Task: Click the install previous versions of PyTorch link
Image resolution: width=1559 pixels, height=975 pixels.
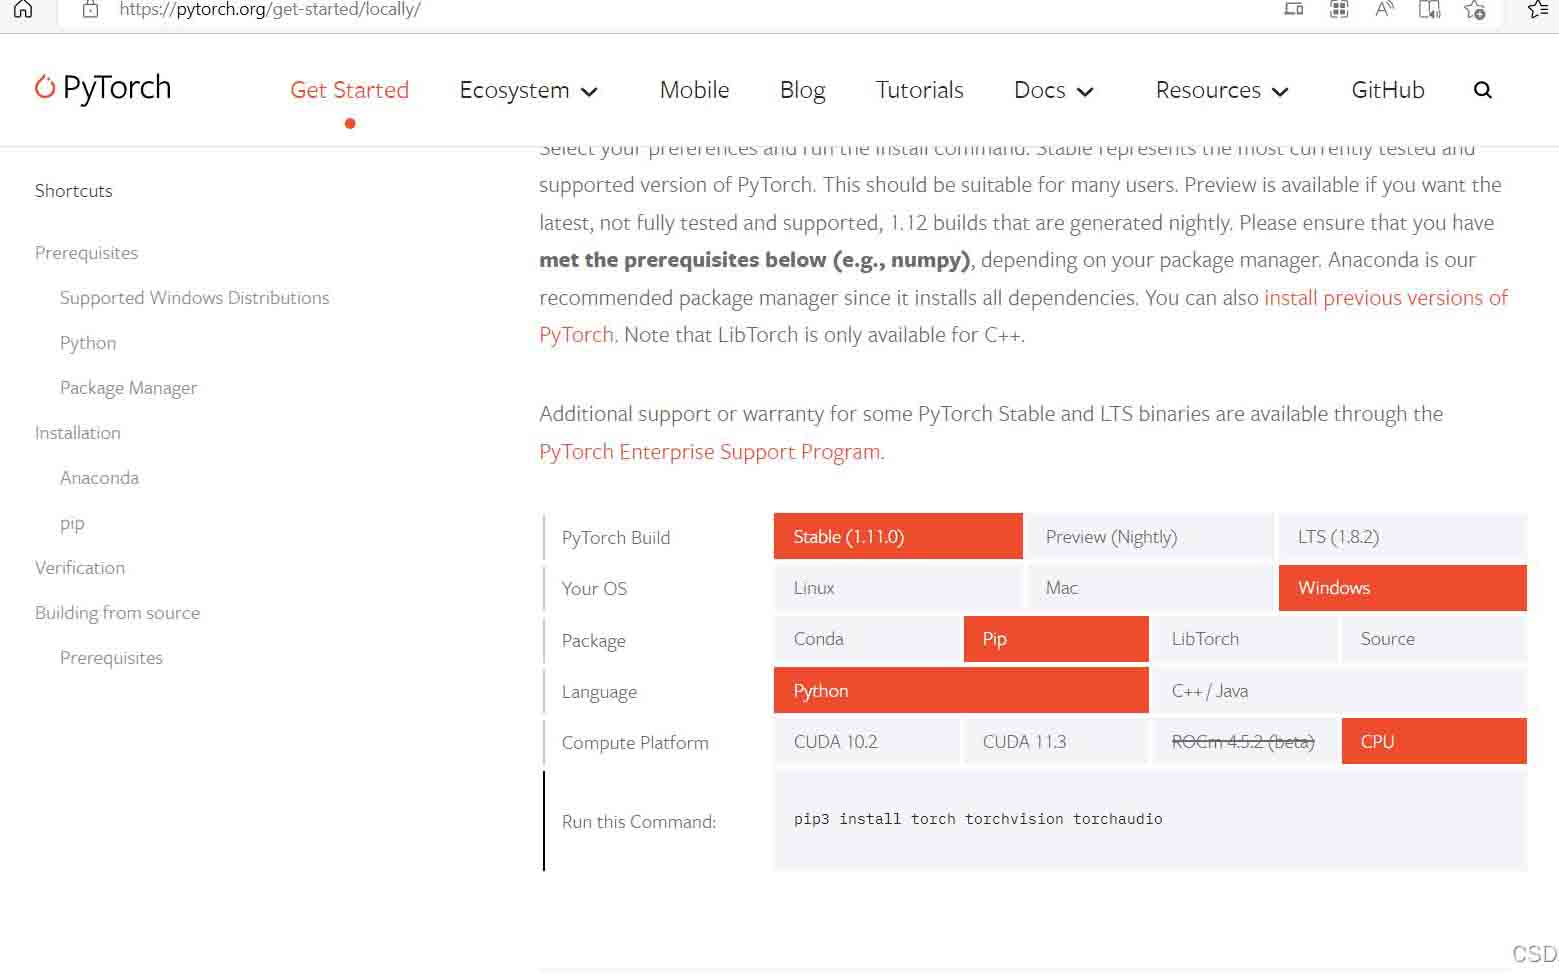Action: pos(1385,298)
